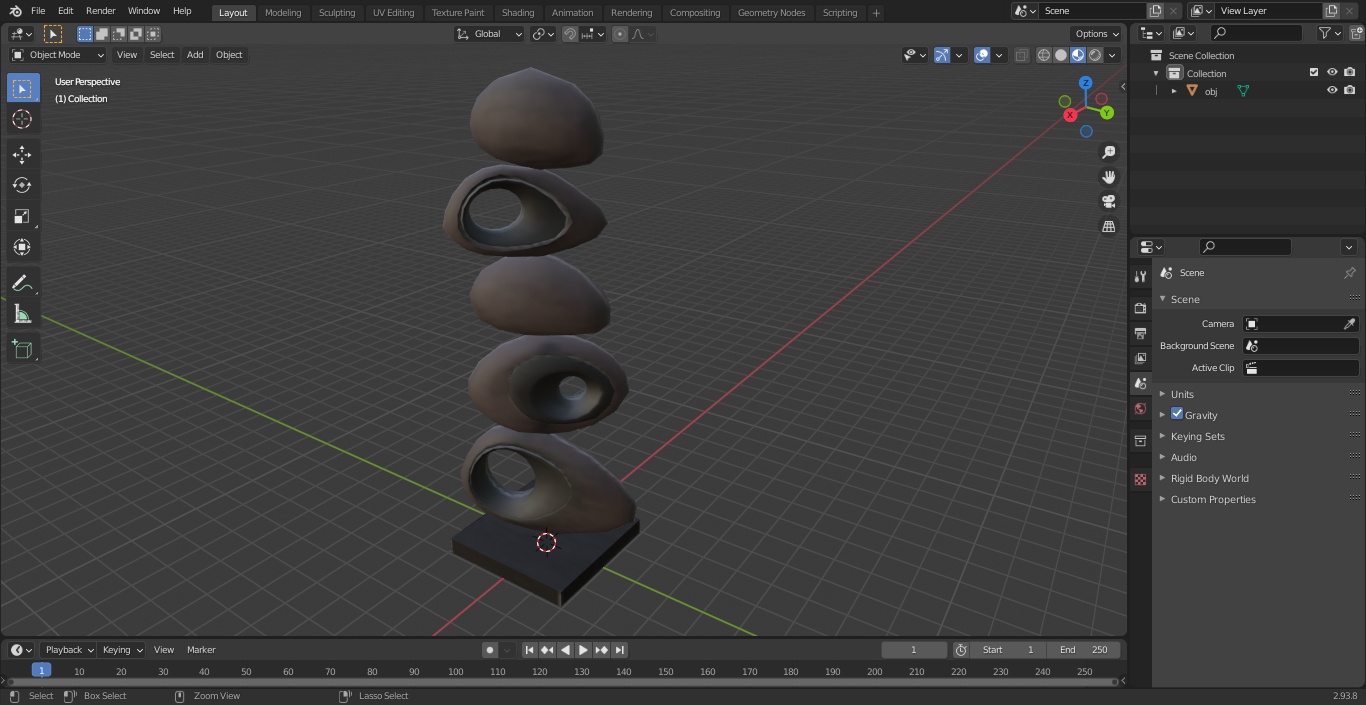
Task: Toggle proportional editing
Action: 620,34
